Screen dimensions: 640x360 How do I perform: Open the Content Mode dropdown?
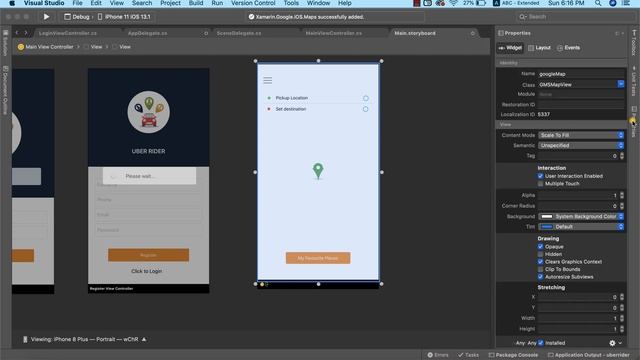coord(581,135)
